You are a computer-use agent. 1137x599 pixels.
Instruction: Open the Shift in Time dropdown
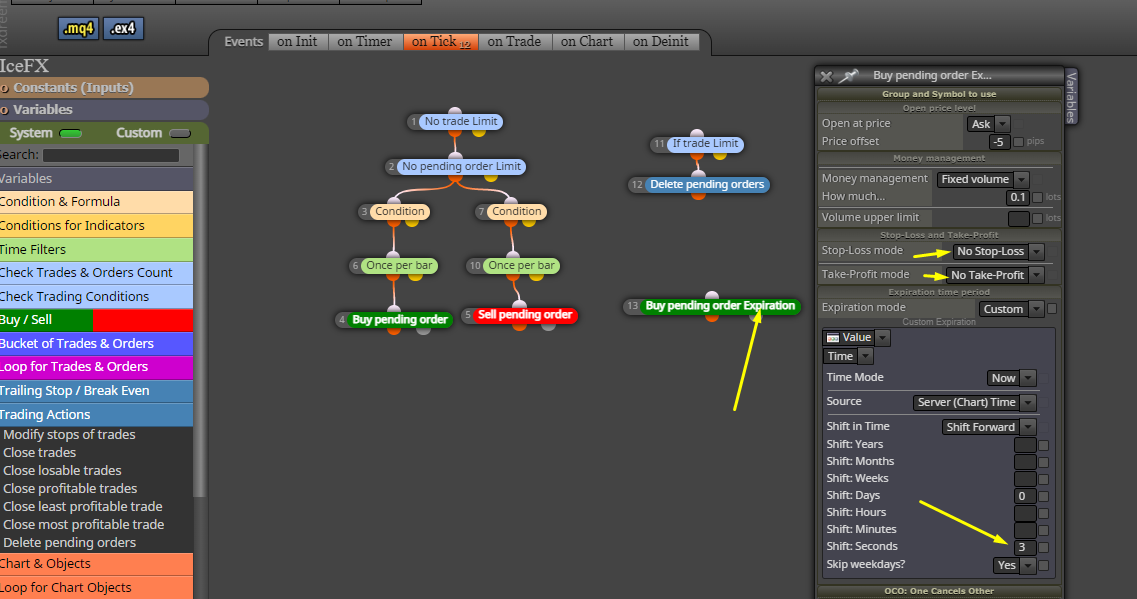(988, 427)
